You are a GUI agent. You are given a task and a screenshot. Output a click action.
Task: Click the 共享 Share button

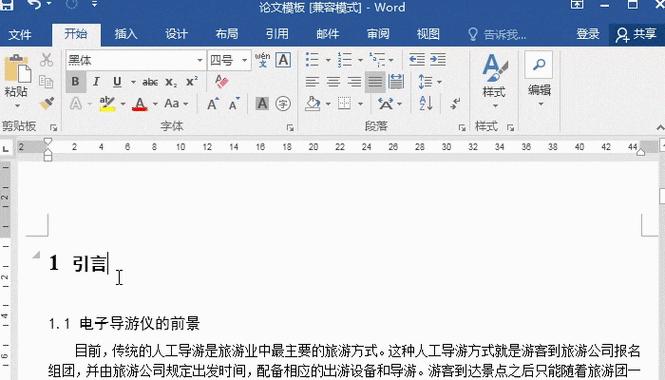pos(636,34)
